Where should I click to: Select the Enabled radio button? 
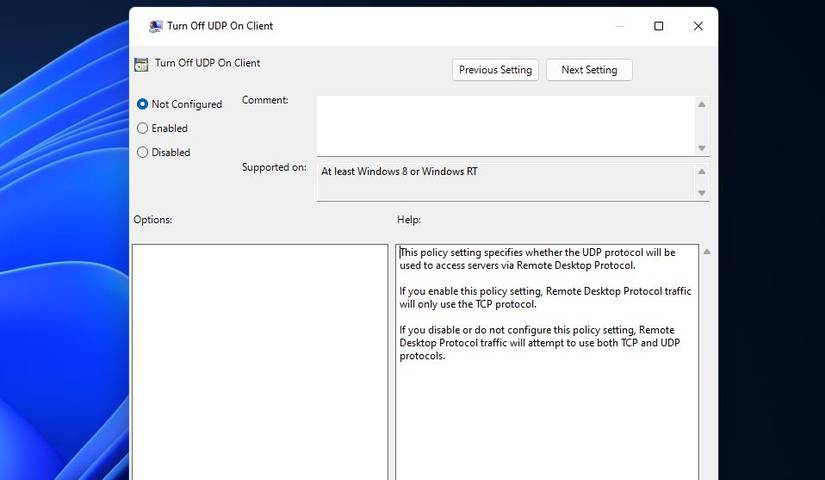tap(142, 128)
